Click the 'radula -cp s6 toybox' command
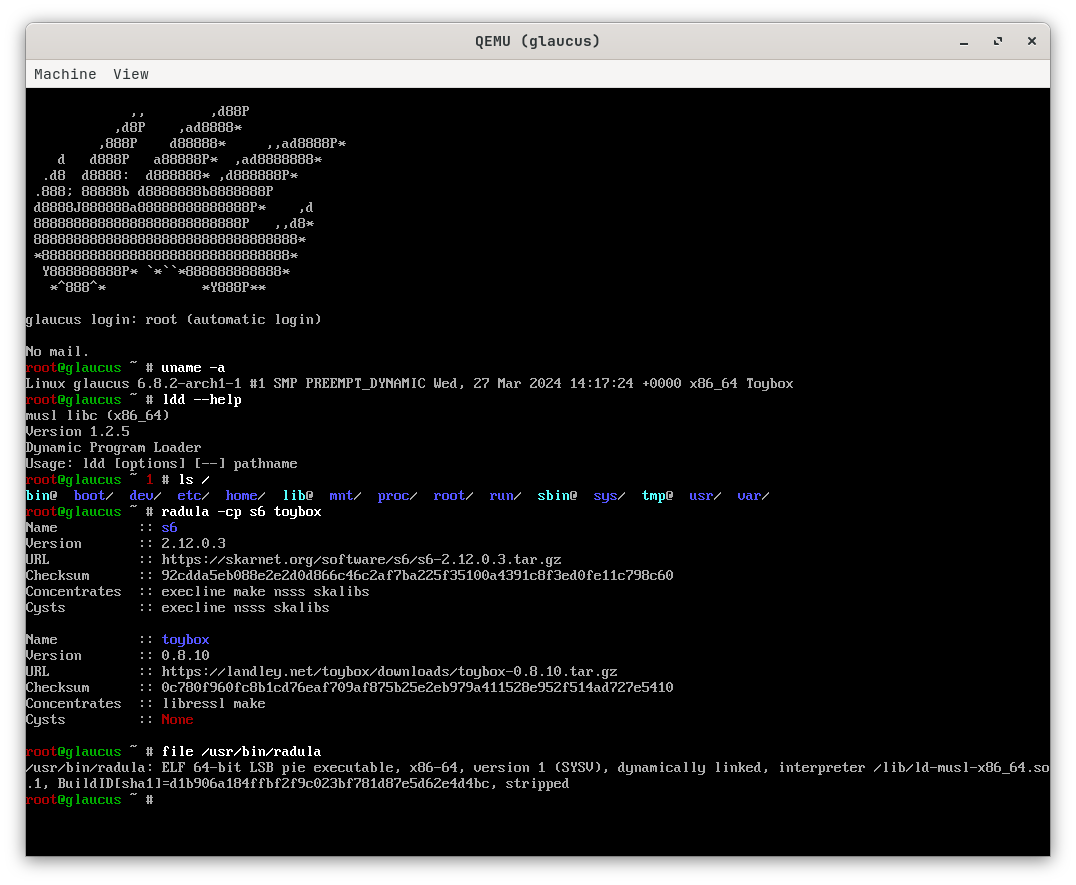Image resolution: width=1076 pixels, height=885 pixels. tap(241, 512)
